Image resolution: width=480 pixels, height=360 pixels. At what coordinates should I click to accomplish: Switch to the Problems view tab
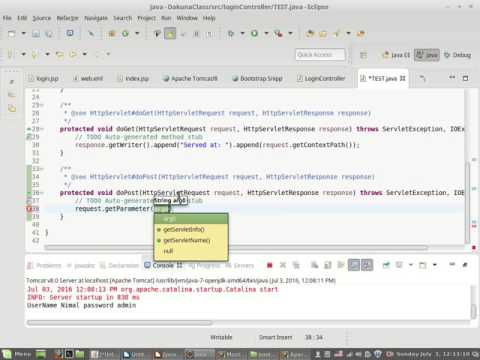[x=45, y=266]
